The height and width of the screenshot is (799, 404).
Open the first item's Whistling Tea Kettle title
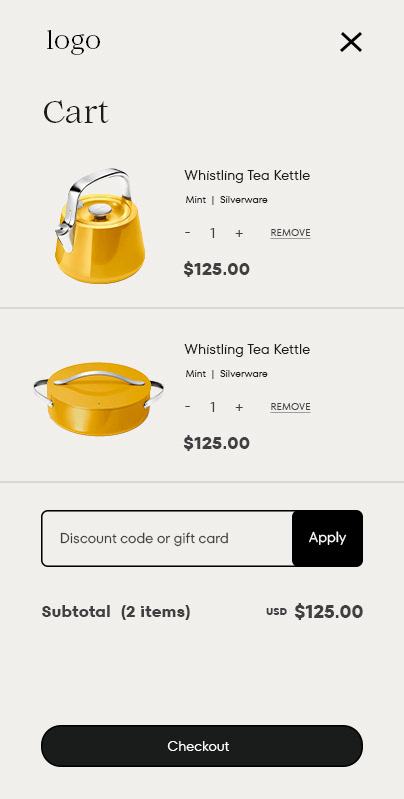247,176
